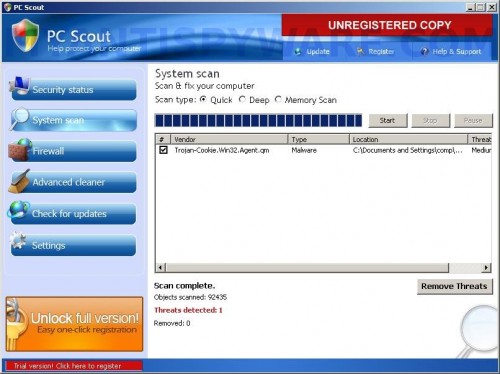The image size is (500, 374).
Task: Click the Start scan button
Action: tap(388, 120)
